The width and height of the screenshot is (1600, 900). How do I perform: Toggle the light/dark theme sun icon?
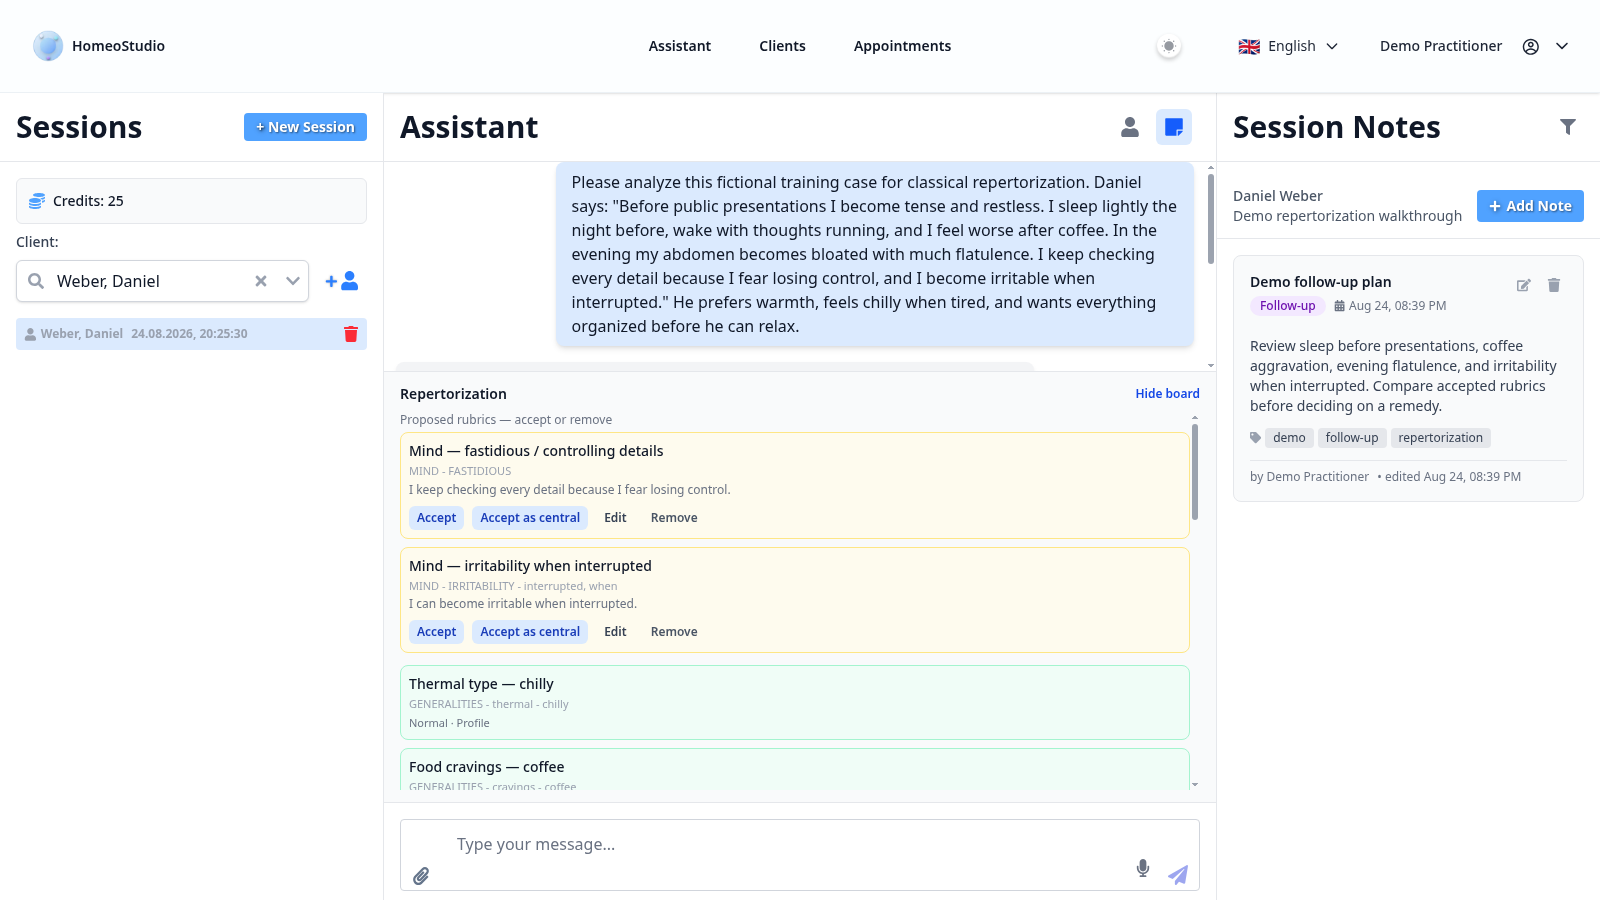pos(1169,46)
